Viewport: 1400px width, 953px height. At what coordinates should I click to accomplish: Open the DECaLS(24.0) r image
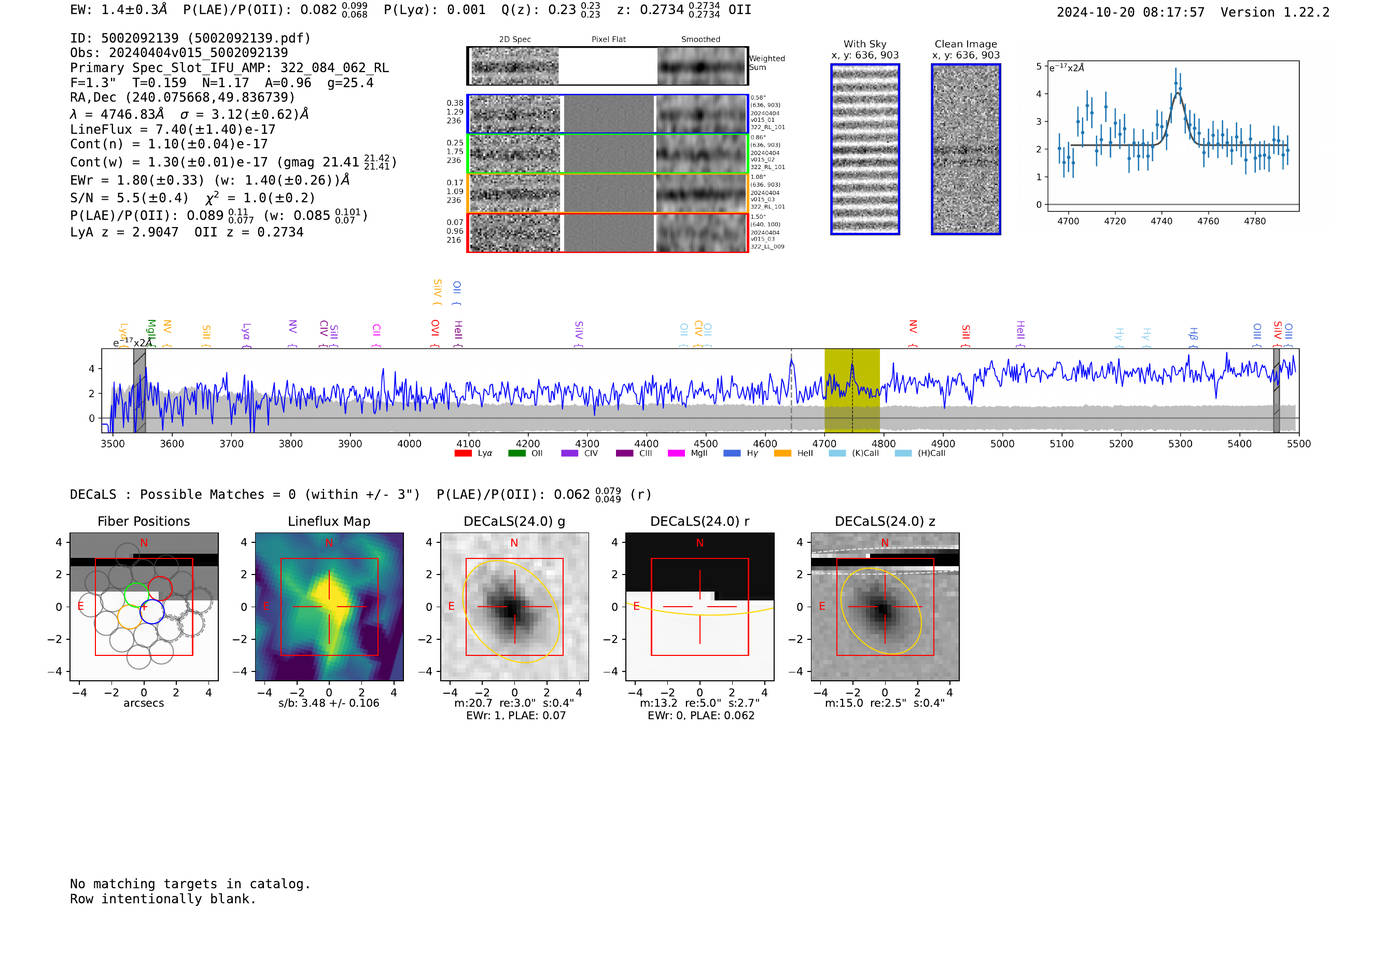pos(700,608)
